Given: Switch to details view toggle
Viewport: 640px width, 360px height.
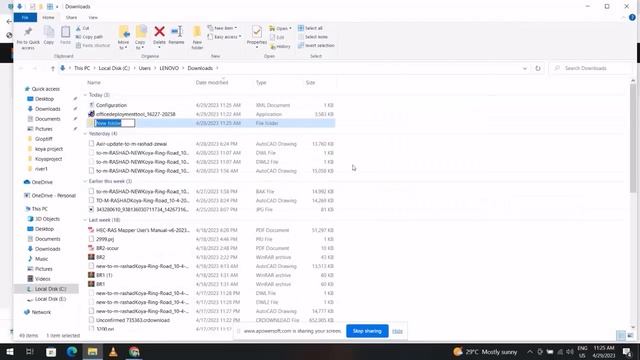Looking at the screenshot, I should pyautogui.click(x=621, y=336).
